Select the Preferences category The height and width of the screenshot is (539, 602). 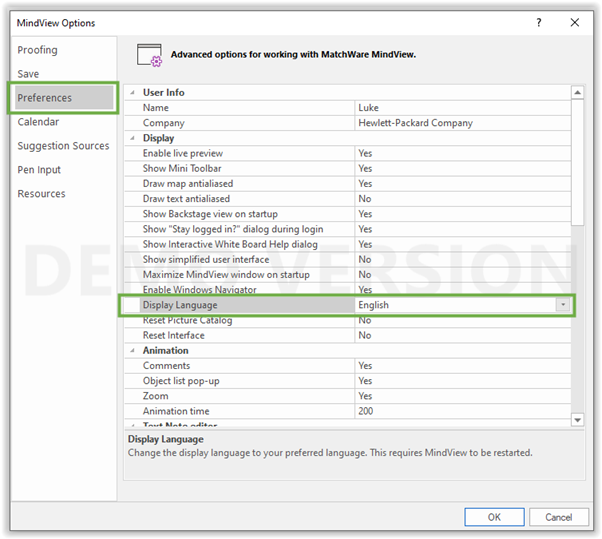(64, 98)
